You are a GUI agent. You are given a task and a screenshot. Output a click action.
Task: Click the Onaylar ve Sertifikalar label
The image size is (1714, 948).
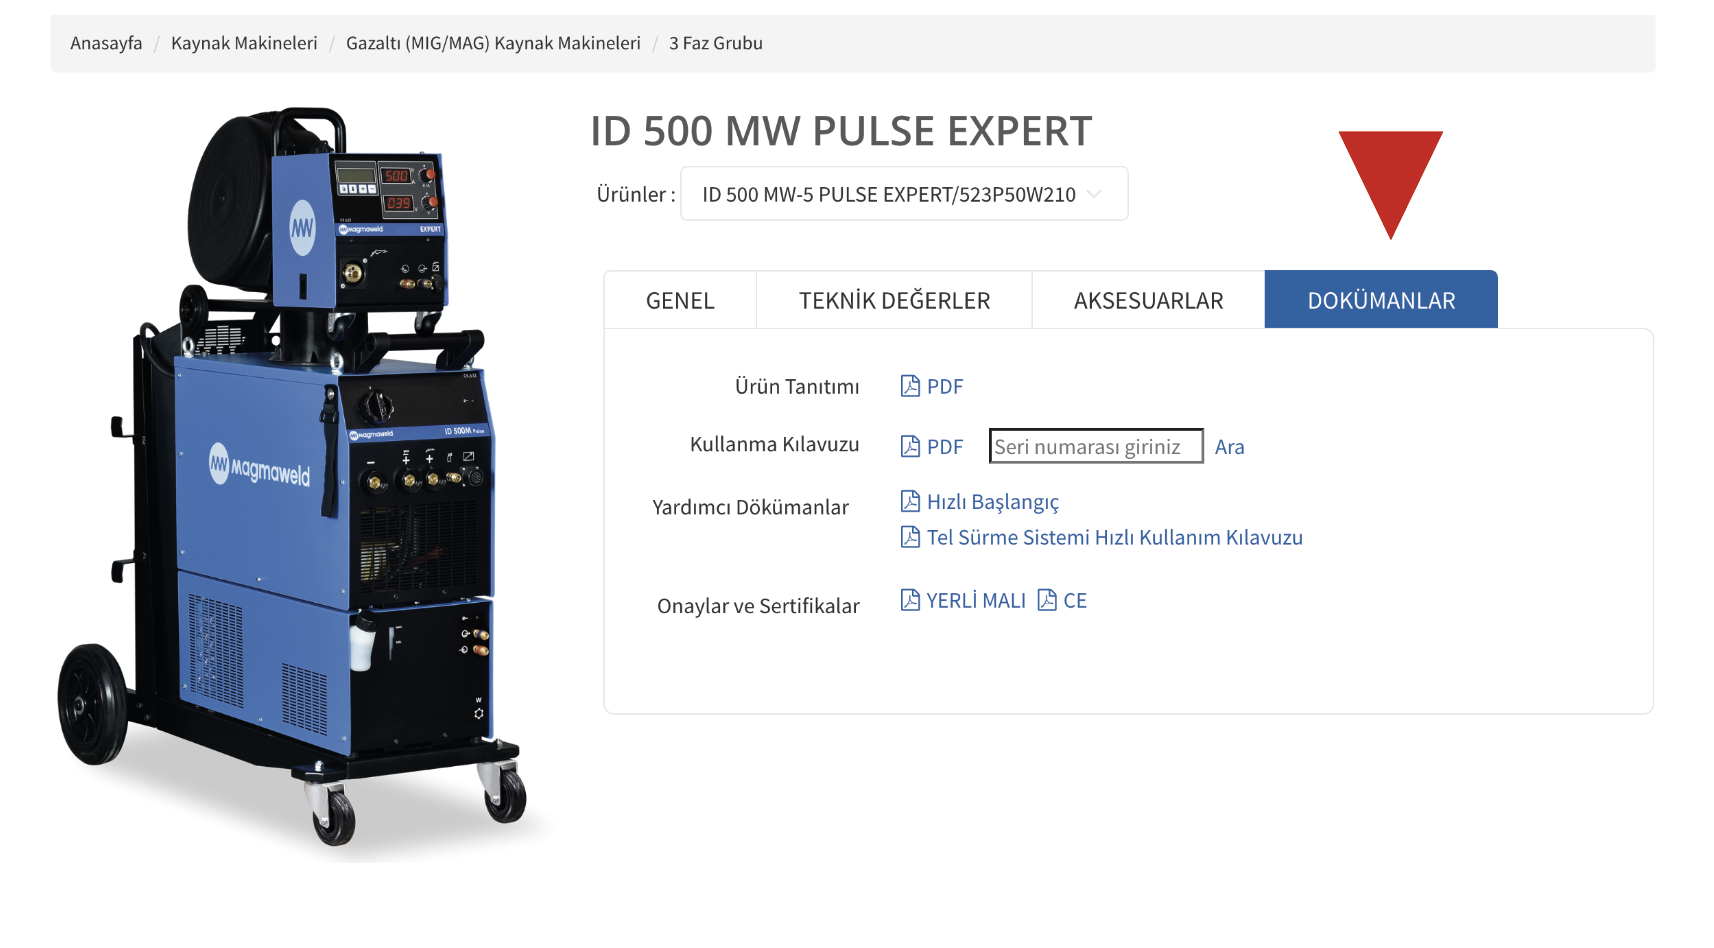point(758,606)
